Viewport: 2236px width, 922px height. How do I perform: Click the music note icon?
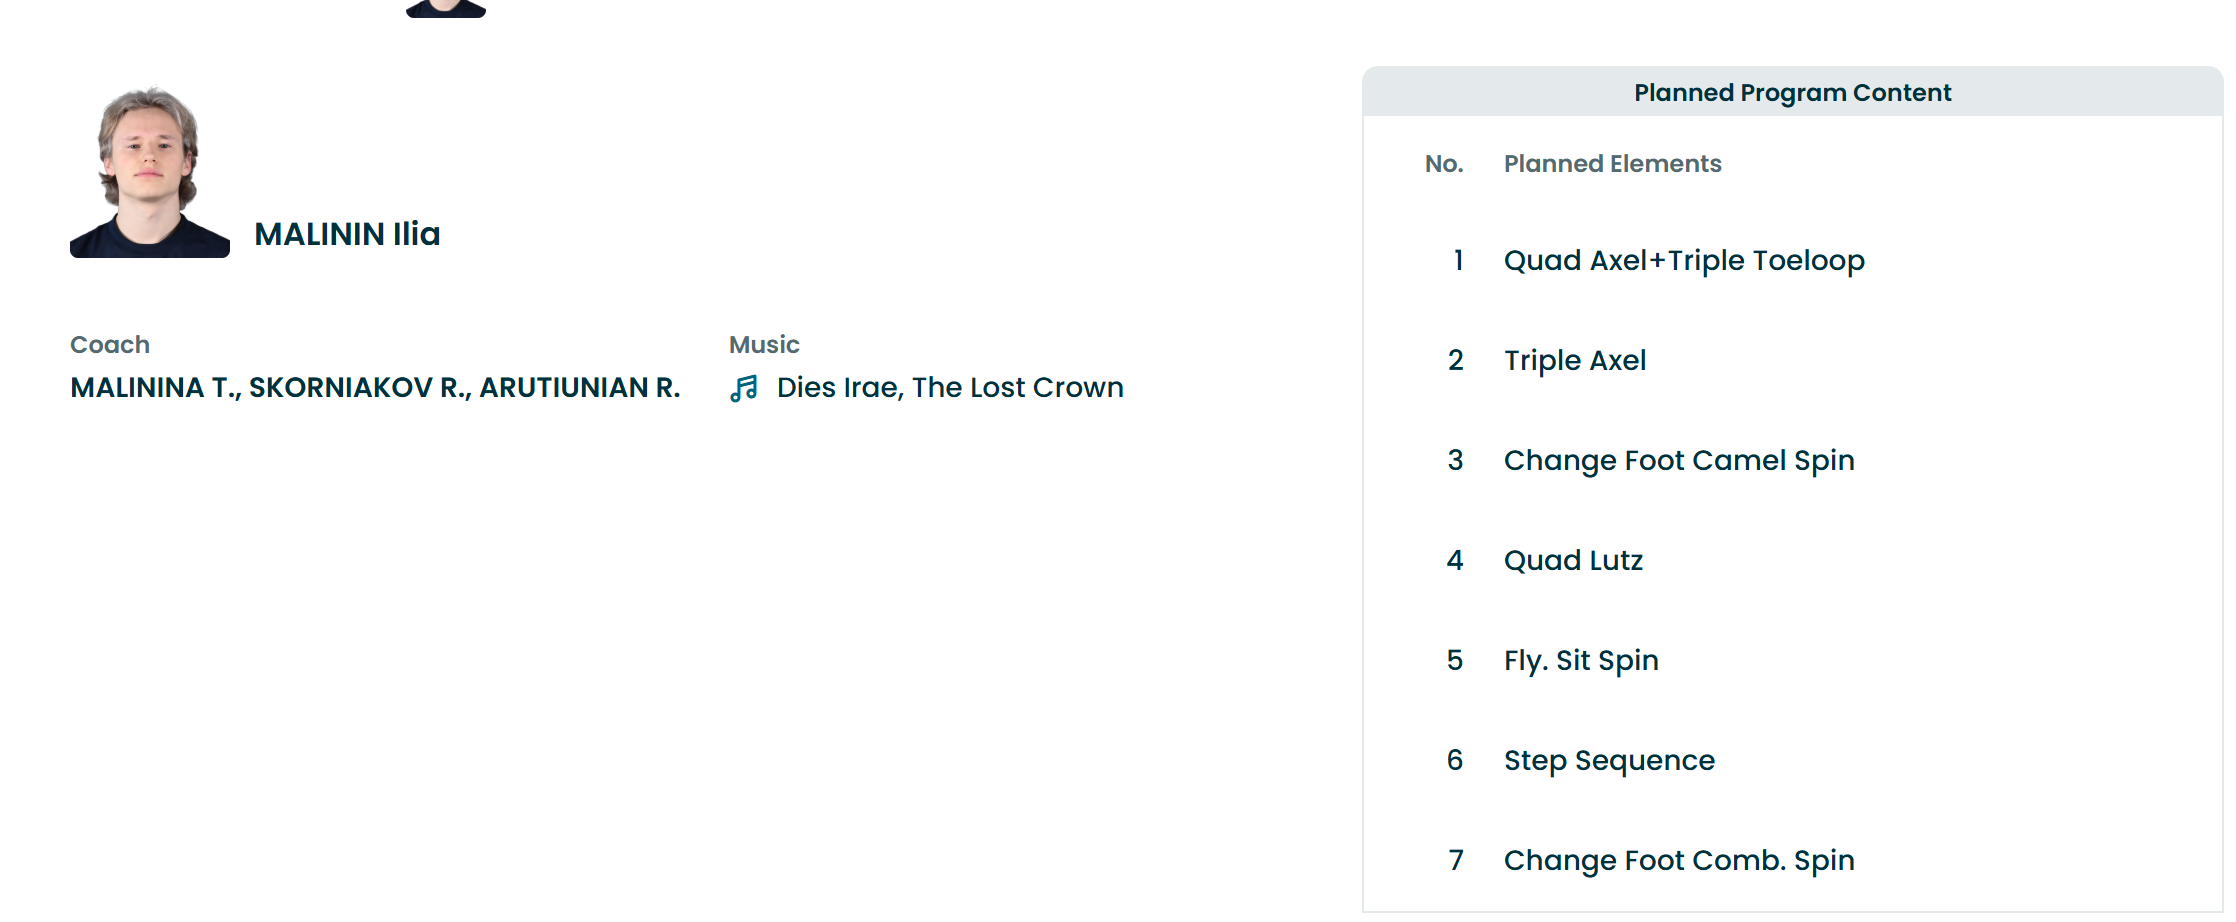[x=744, y=388]
